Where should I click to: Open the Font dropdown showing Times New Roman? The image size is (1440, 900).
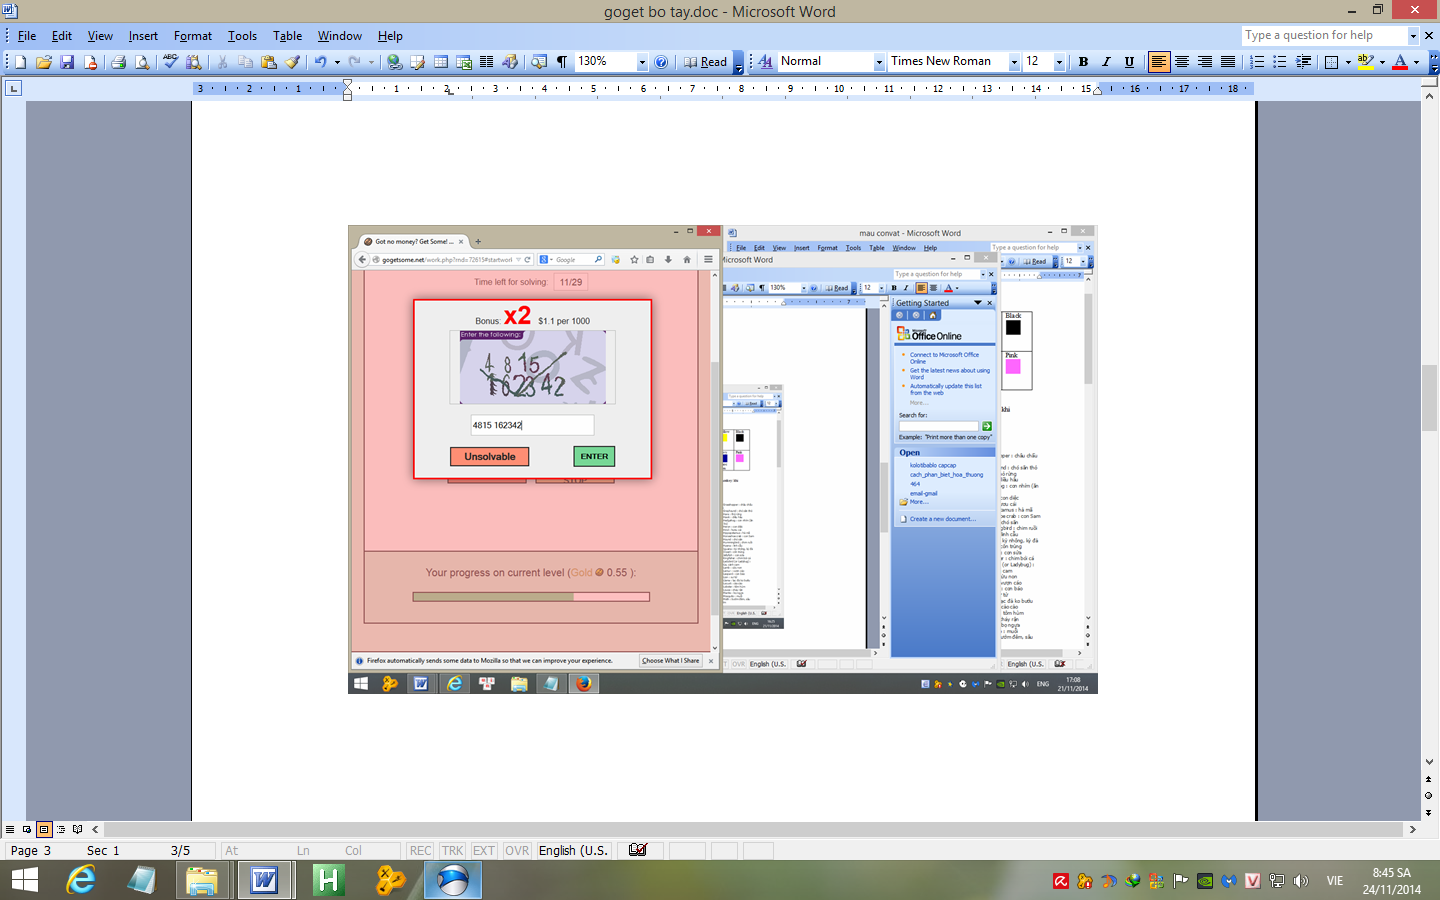pyautogui.click(x=1014, y=62)
